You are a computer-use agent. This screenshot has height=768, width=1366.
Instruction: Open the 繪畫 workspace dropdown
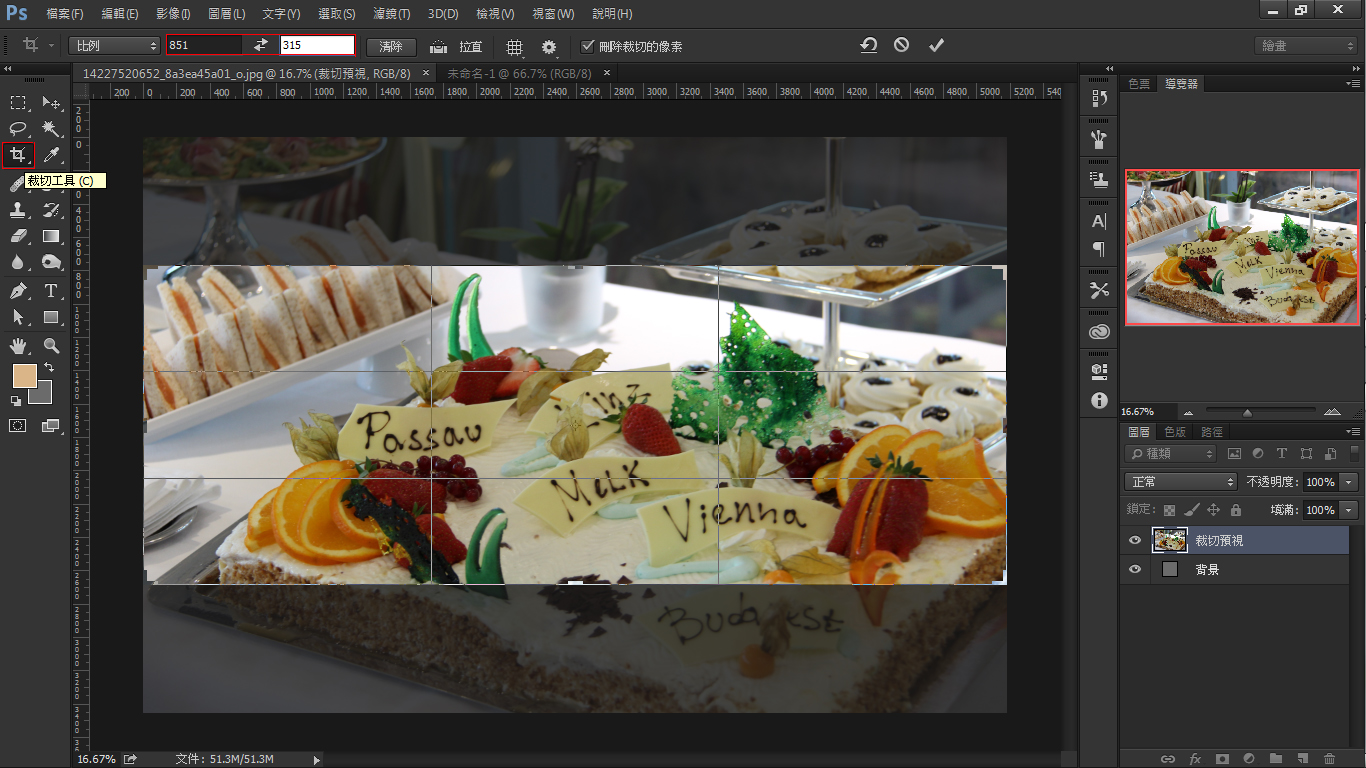(1306, 46)
